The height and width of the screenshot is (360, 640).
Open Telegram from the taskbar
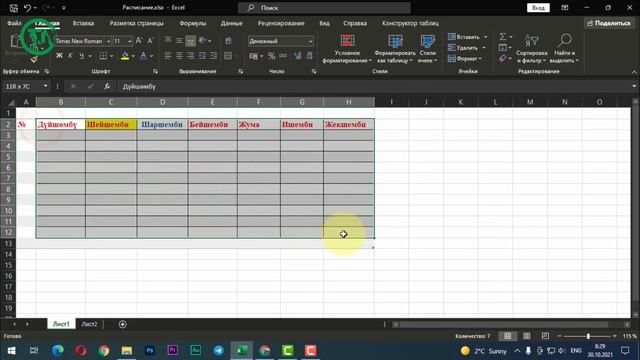218,351
